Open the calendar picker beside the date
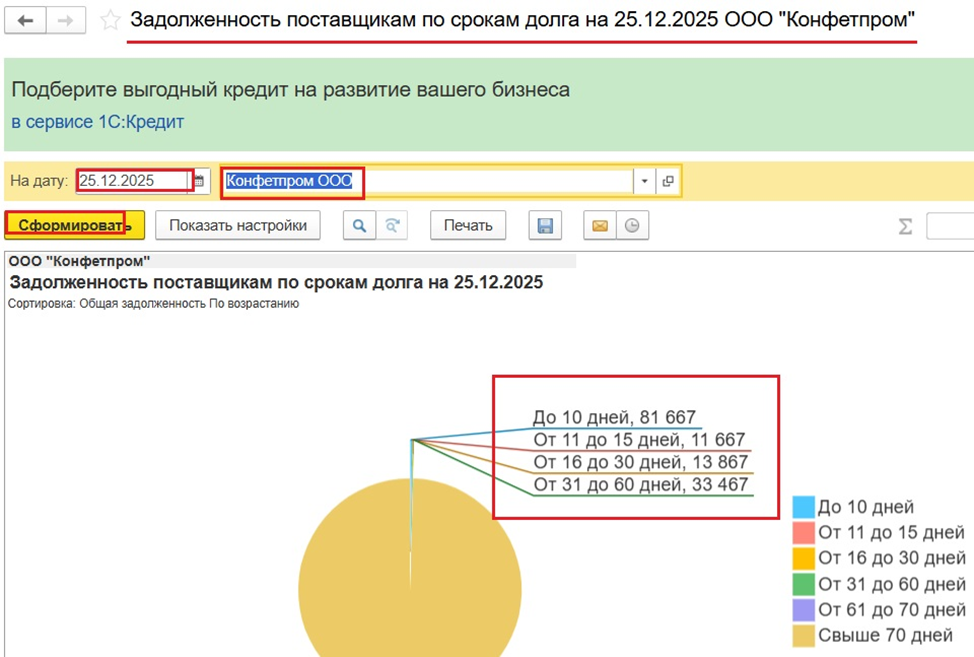This screenshot has height=657, width=974. 199,181
